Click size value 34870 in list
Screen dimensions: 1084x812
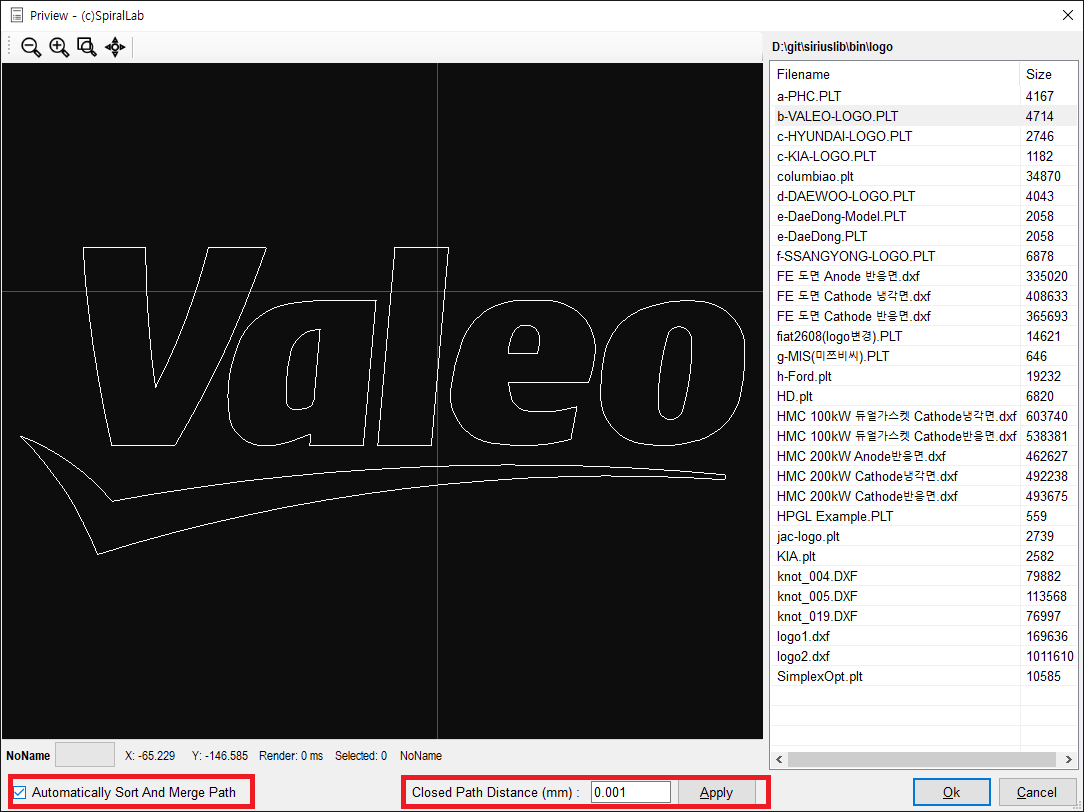coord(1043,176)
